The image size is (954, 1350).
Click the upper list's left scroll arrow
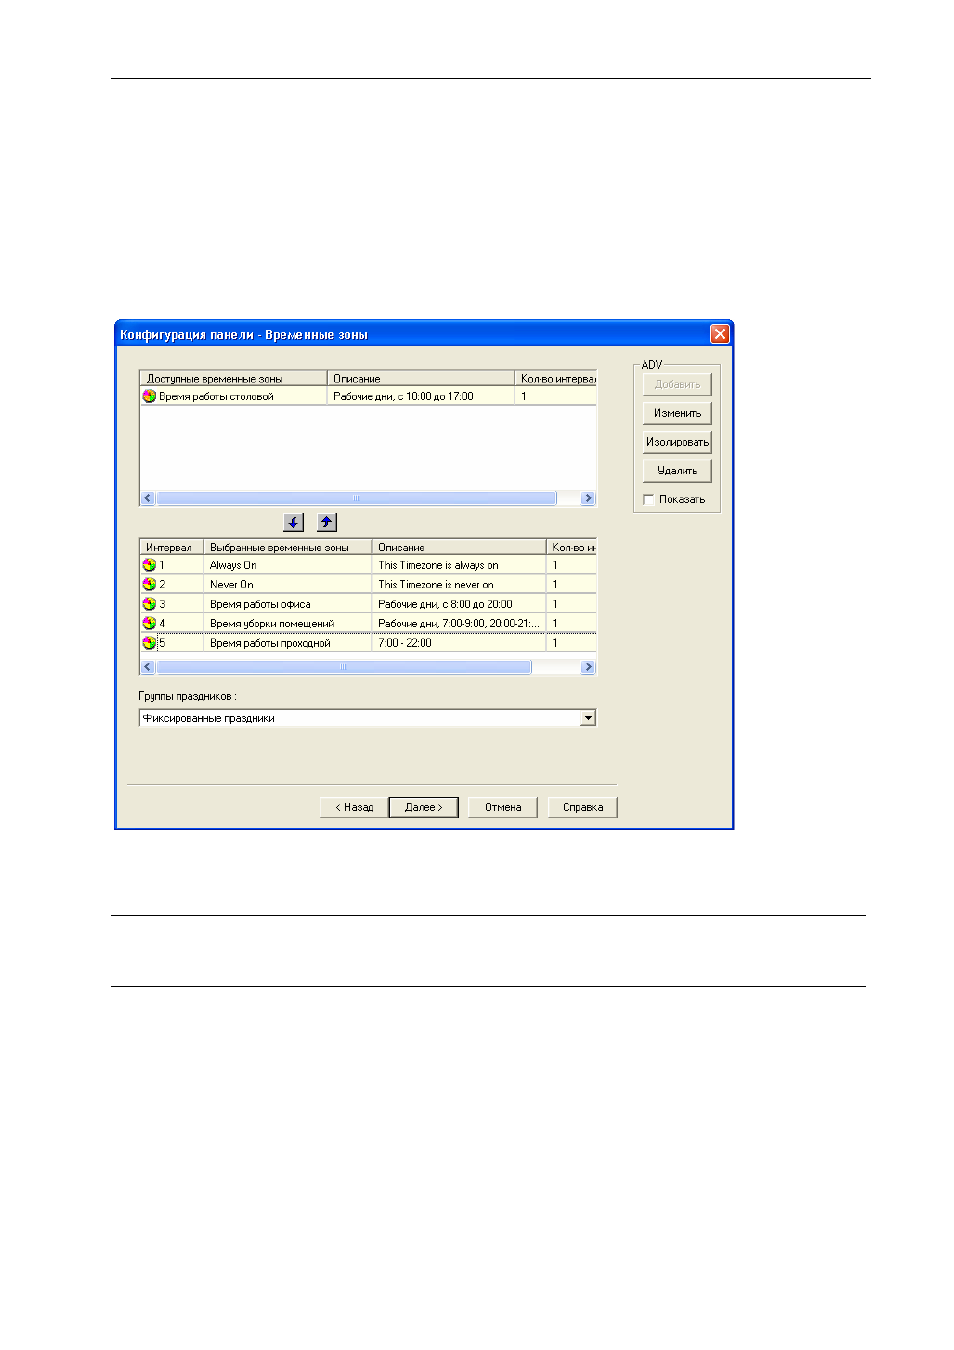[x=148, y=498]
